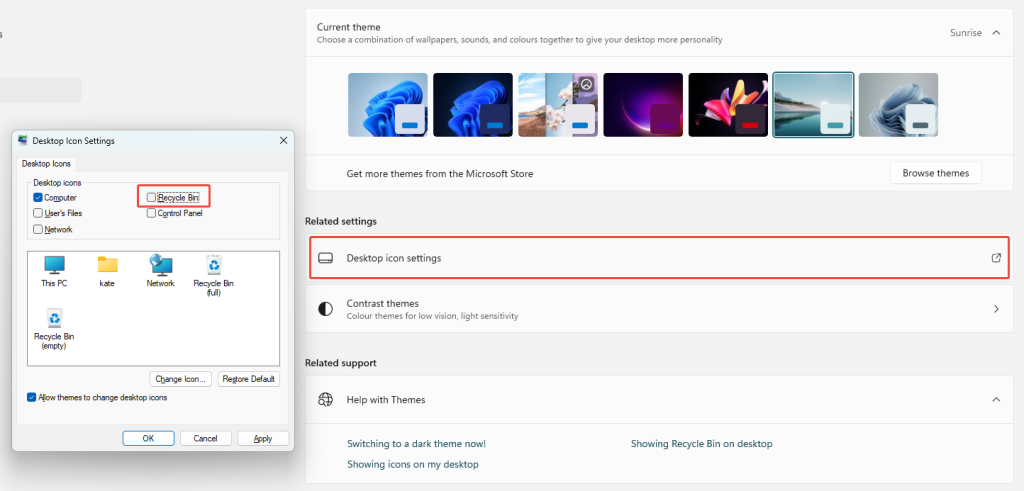Image resolution: width=1024 pixels, height=491 pixels.
Task: Collapse the Help with Themes section
Action: (x=996, y=400)
